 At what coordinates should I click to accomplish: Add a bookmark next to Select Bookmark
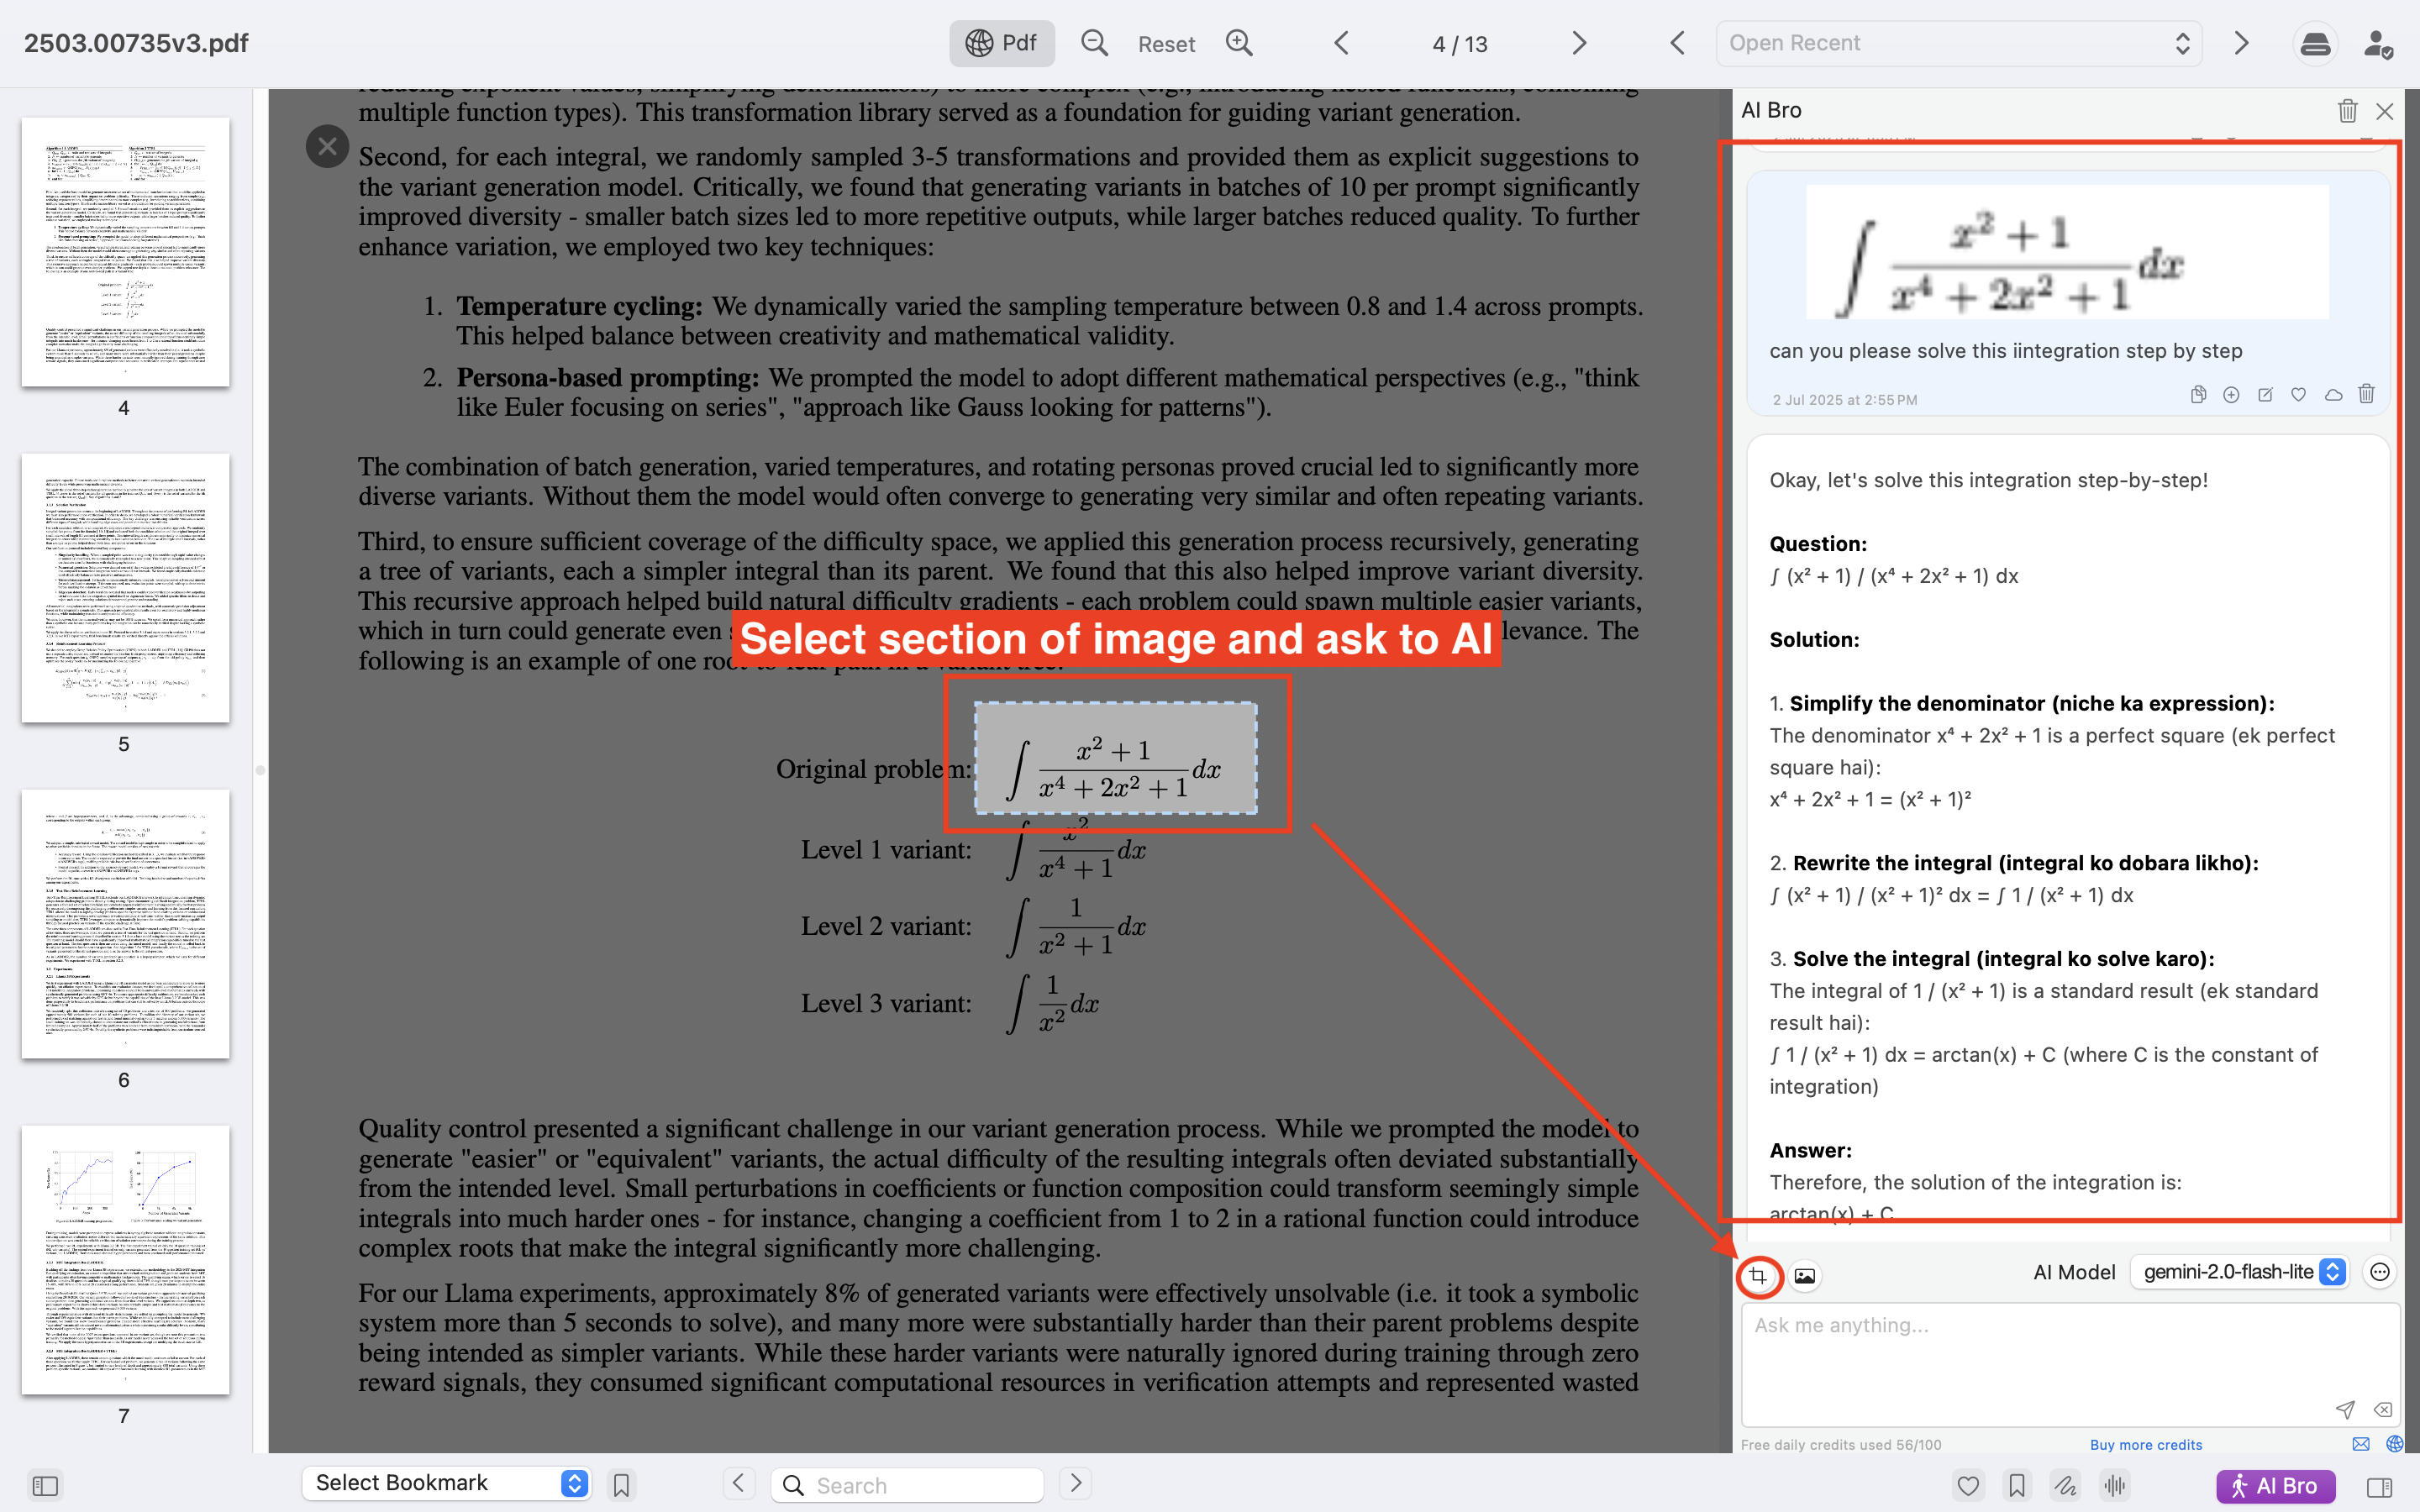(x=621, y=1485)
